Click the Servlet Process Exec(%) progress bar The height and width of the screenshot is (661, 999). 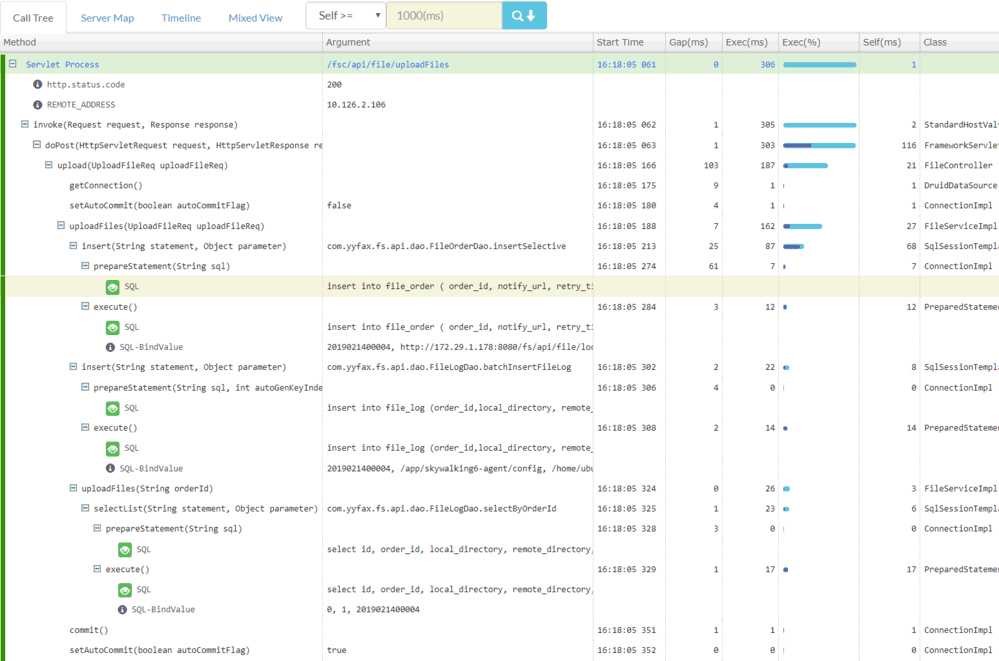(x=819, y=64)
